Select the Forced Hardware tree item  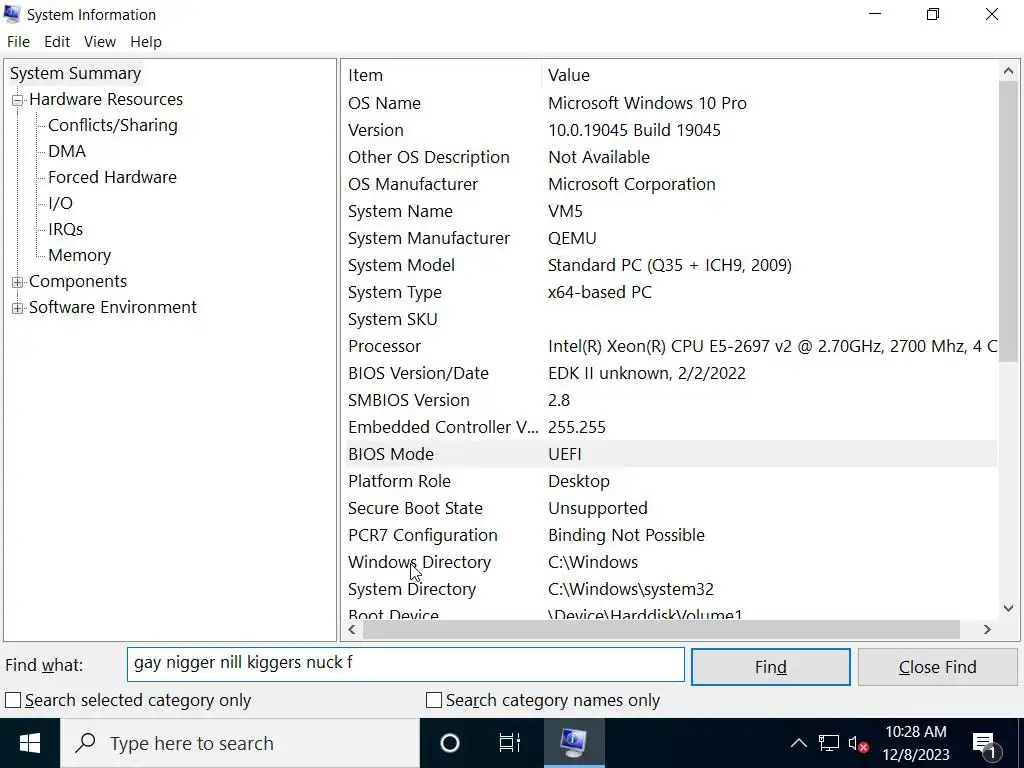point(112,178)
